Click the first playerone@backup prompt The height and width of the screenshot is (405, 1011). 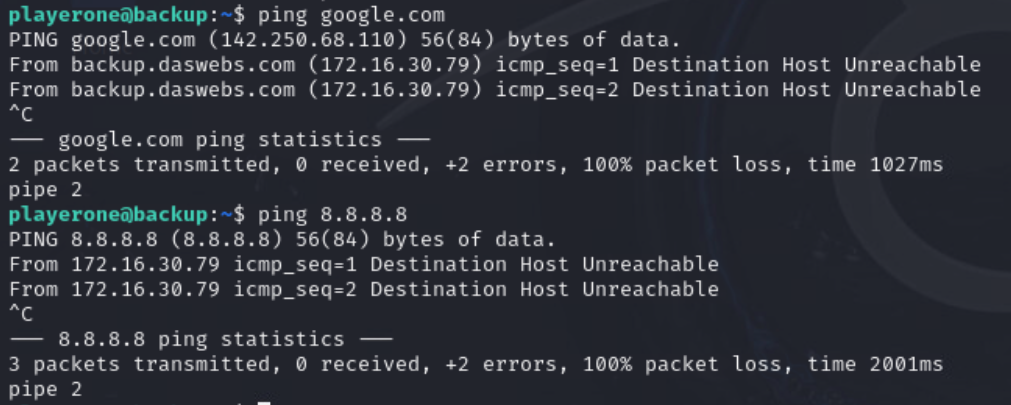109,15
